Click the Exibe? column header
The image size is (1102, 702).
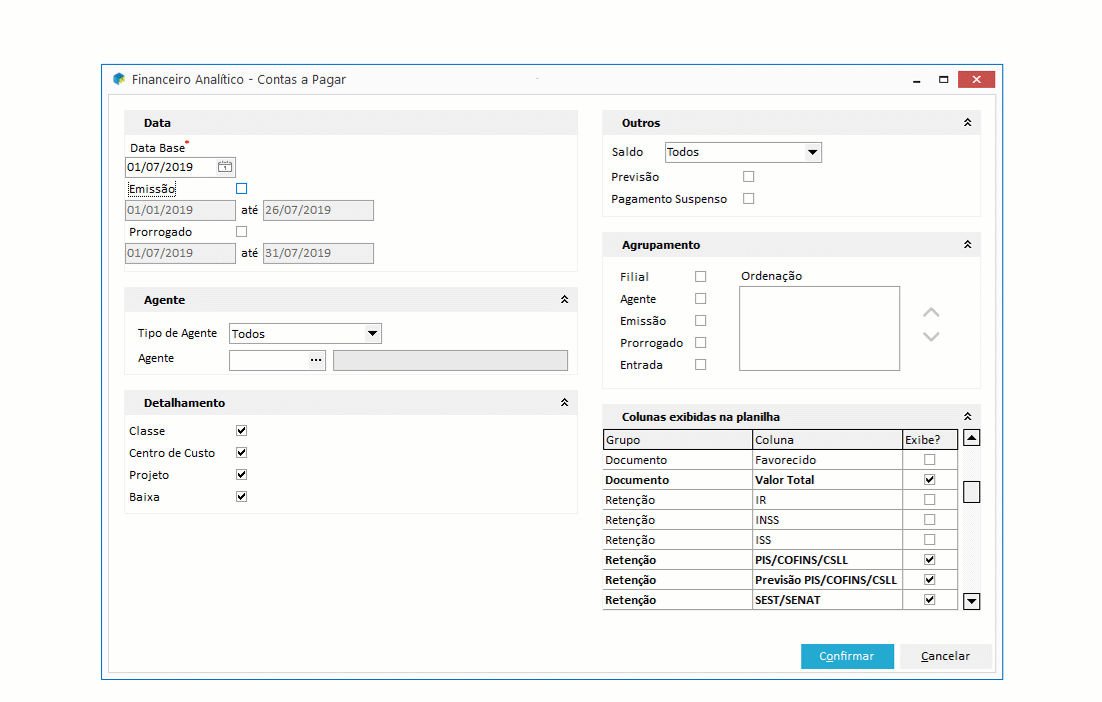930,440
